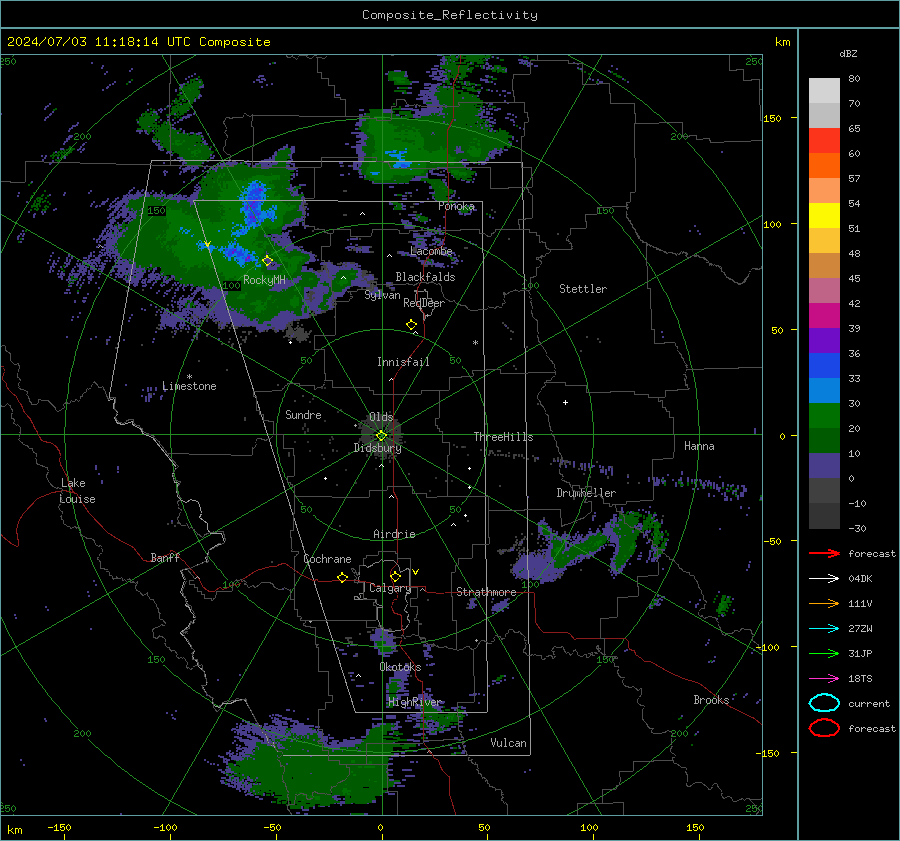
Task: Click the Sylvan label
Action: point(382,295)
